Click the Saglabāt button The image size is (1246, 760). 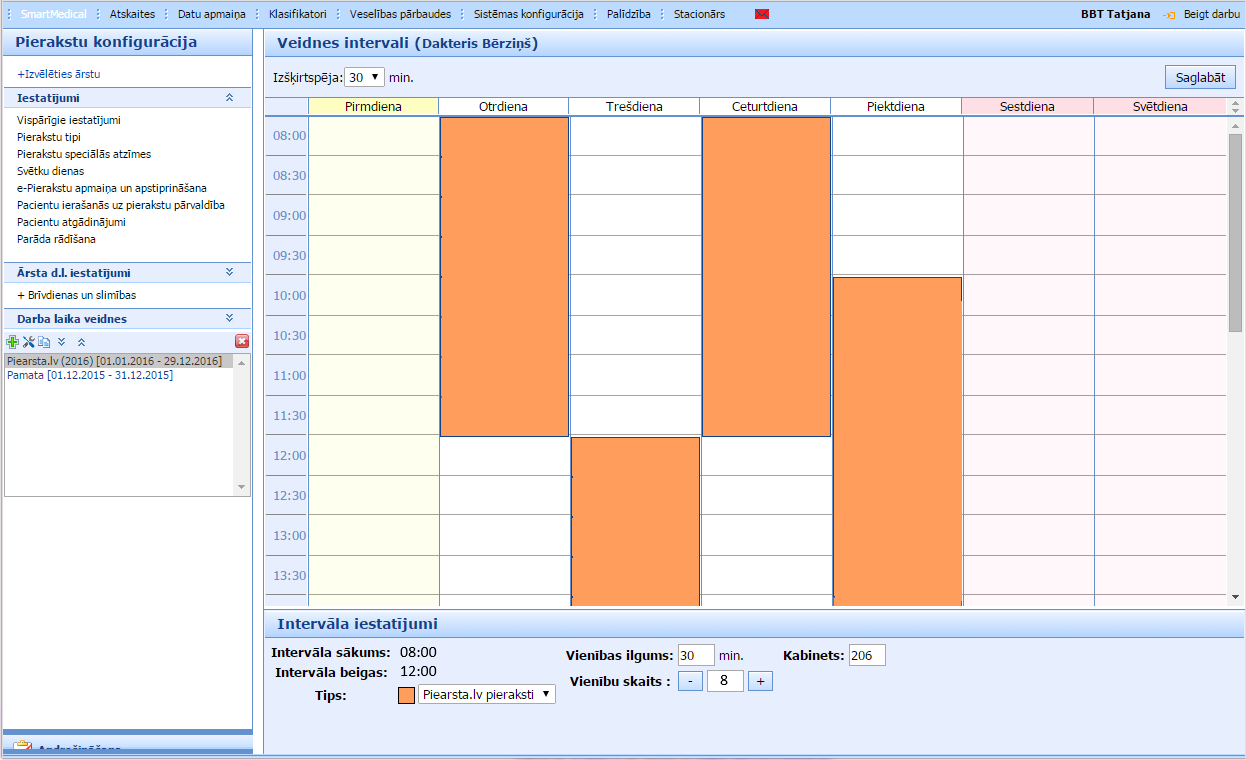(x=1199, y=78)
